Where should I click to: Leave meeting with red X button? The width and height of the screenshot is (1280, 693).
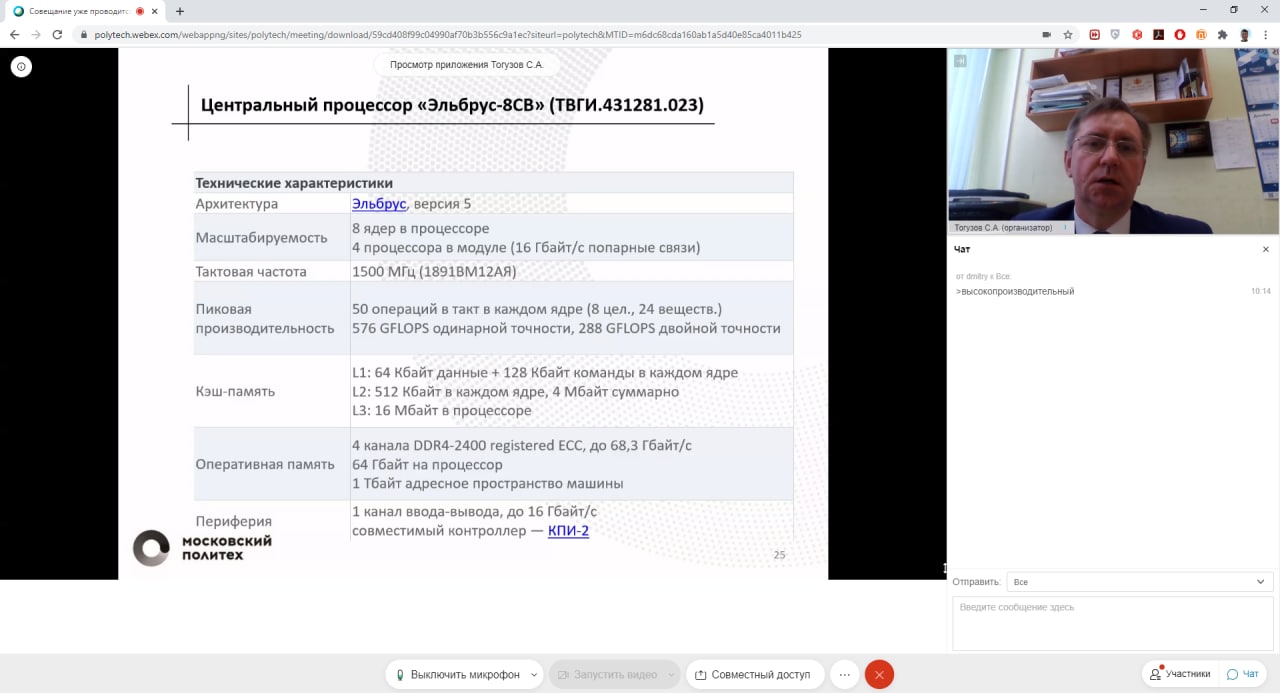point(879,674)
